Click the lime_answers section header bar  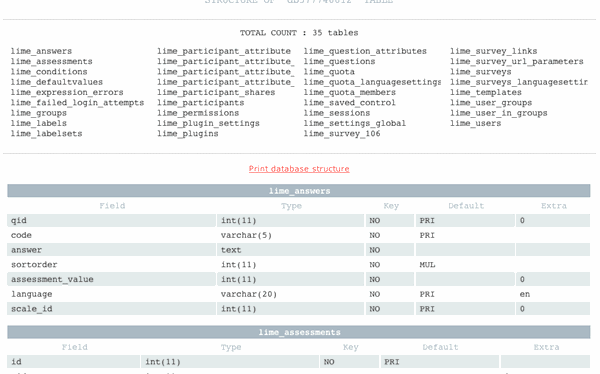pos(299,191)
